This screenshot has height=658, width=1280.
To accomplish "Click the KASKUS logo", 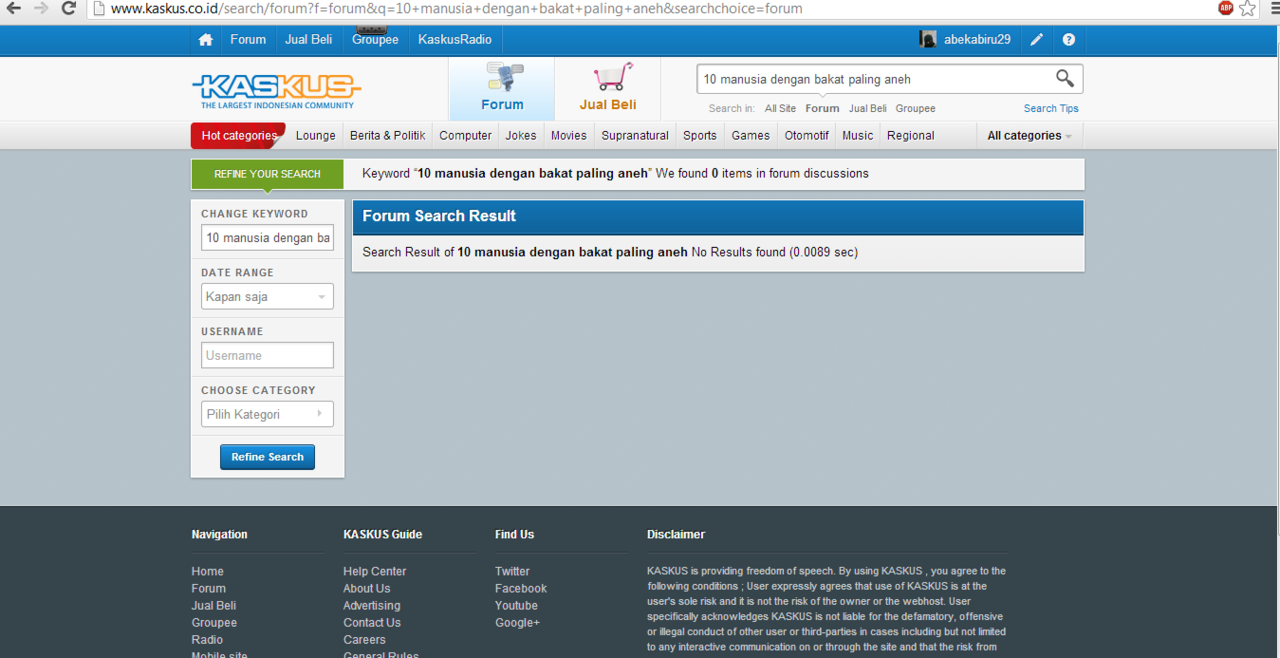I will click(276, 90).
